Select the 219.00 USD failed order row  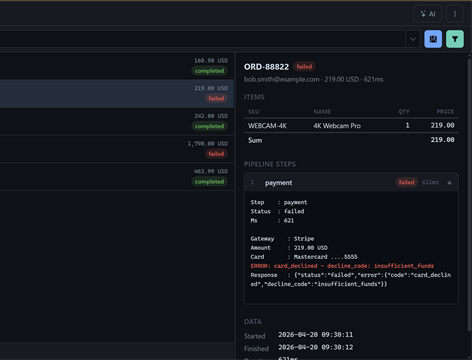[117, 93]
